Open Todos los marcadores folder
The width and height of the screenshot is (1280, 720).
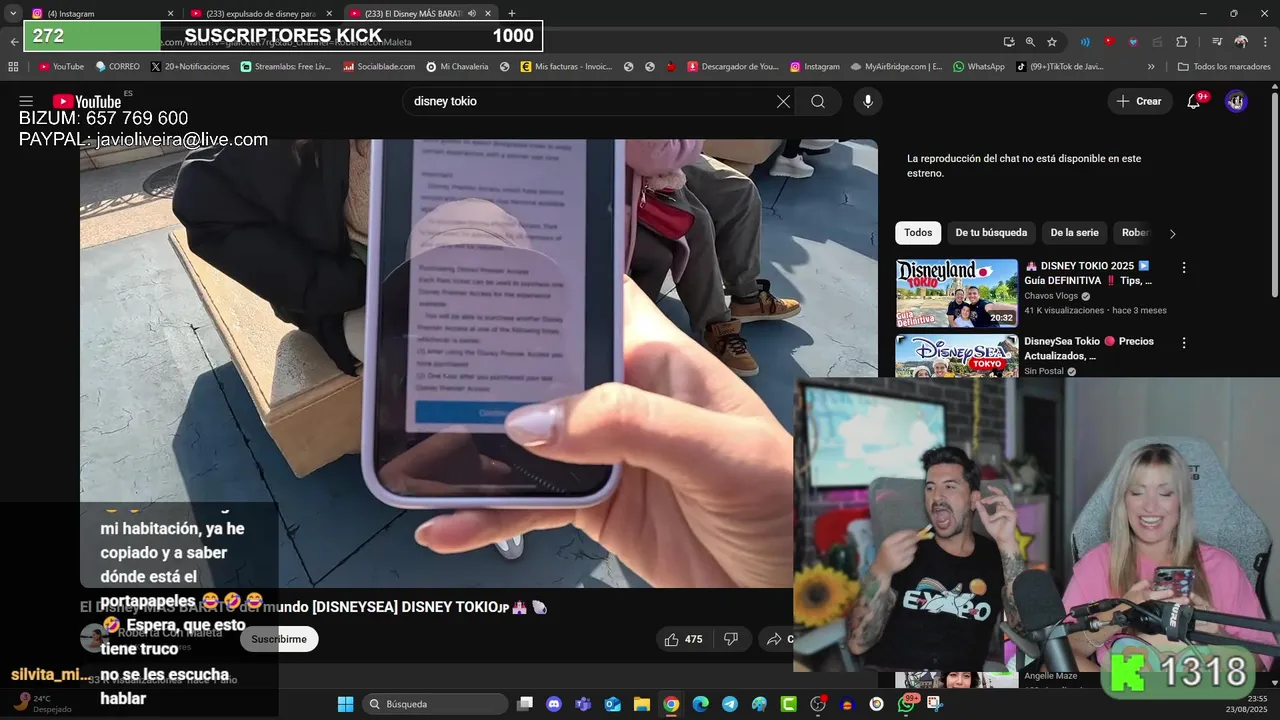pyautogui.click(x=1224, y=66)
